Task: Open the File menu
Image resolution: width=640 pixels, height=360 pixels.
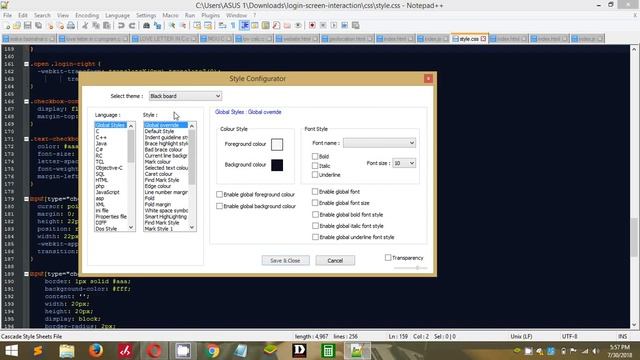Action: click(x=7, y=15)
